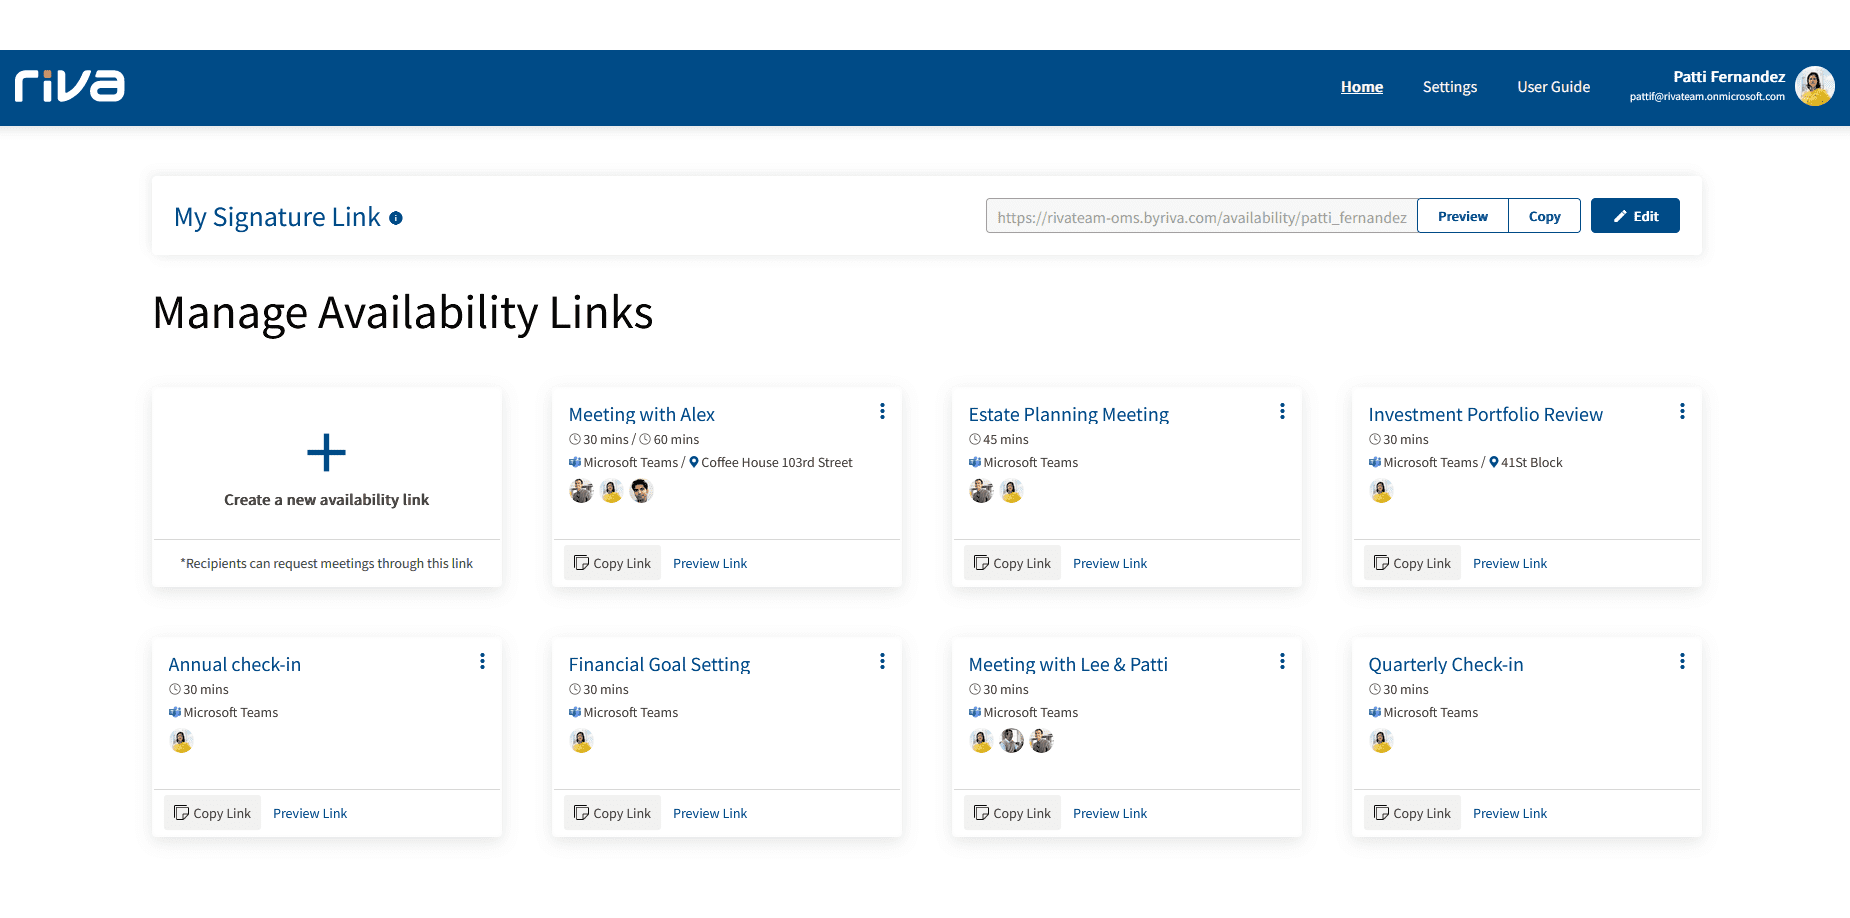
Task: Click the info icon beside My Signature Link
Action: coord(396,218)
